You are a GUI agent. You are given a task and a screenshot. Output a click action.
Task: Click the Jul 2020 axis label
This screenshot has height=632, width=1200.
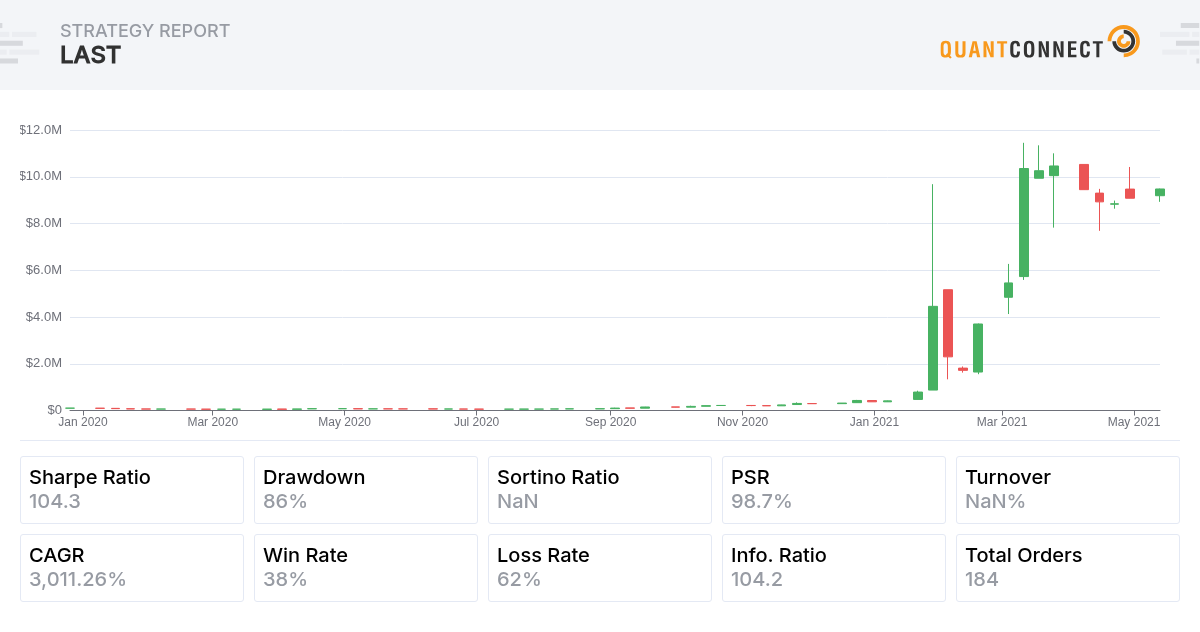(x=476, y=422)
